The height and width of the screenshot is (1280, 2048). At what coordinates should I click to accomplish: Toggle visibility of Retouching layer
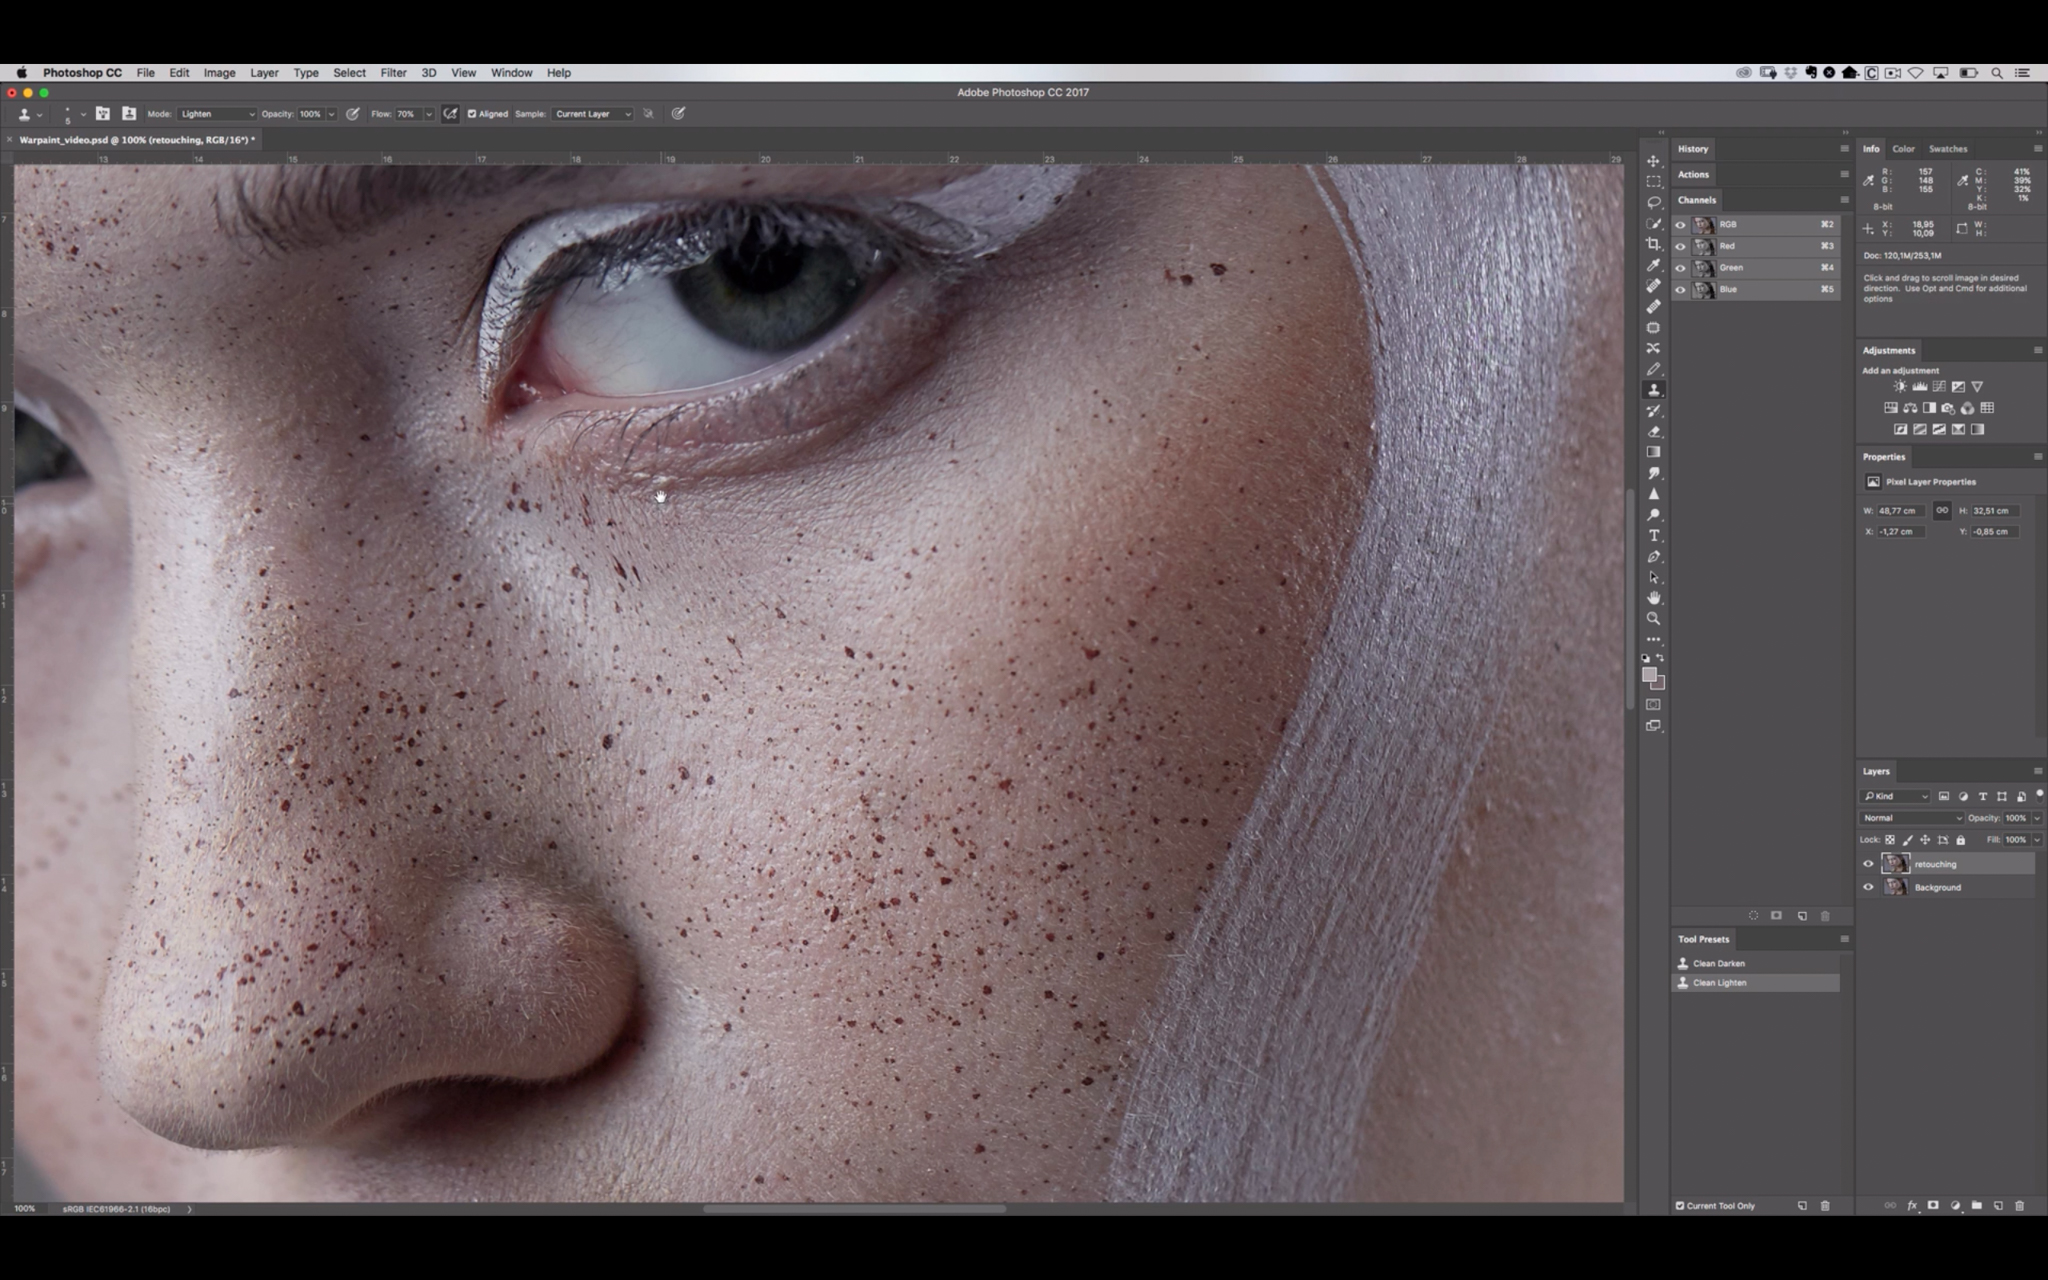1868,863
